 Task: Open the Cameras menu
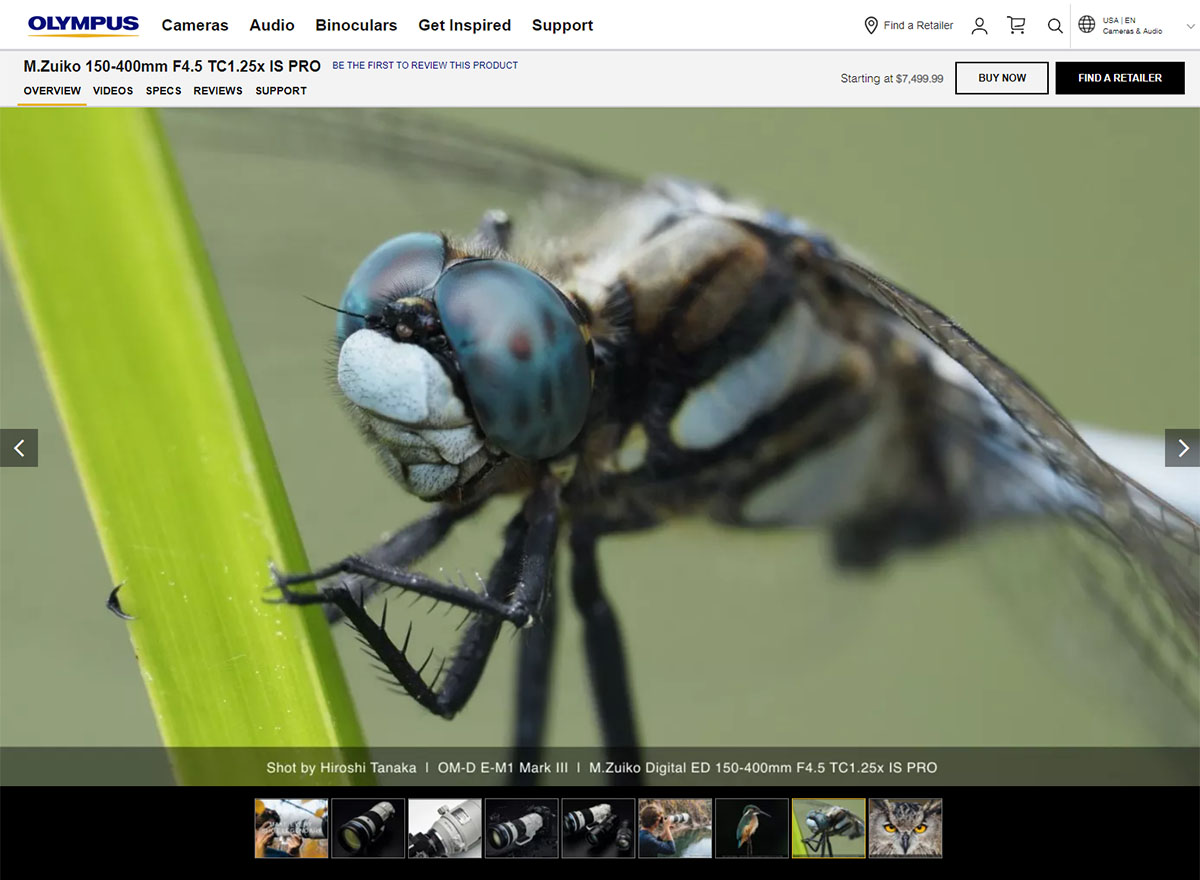195,25
